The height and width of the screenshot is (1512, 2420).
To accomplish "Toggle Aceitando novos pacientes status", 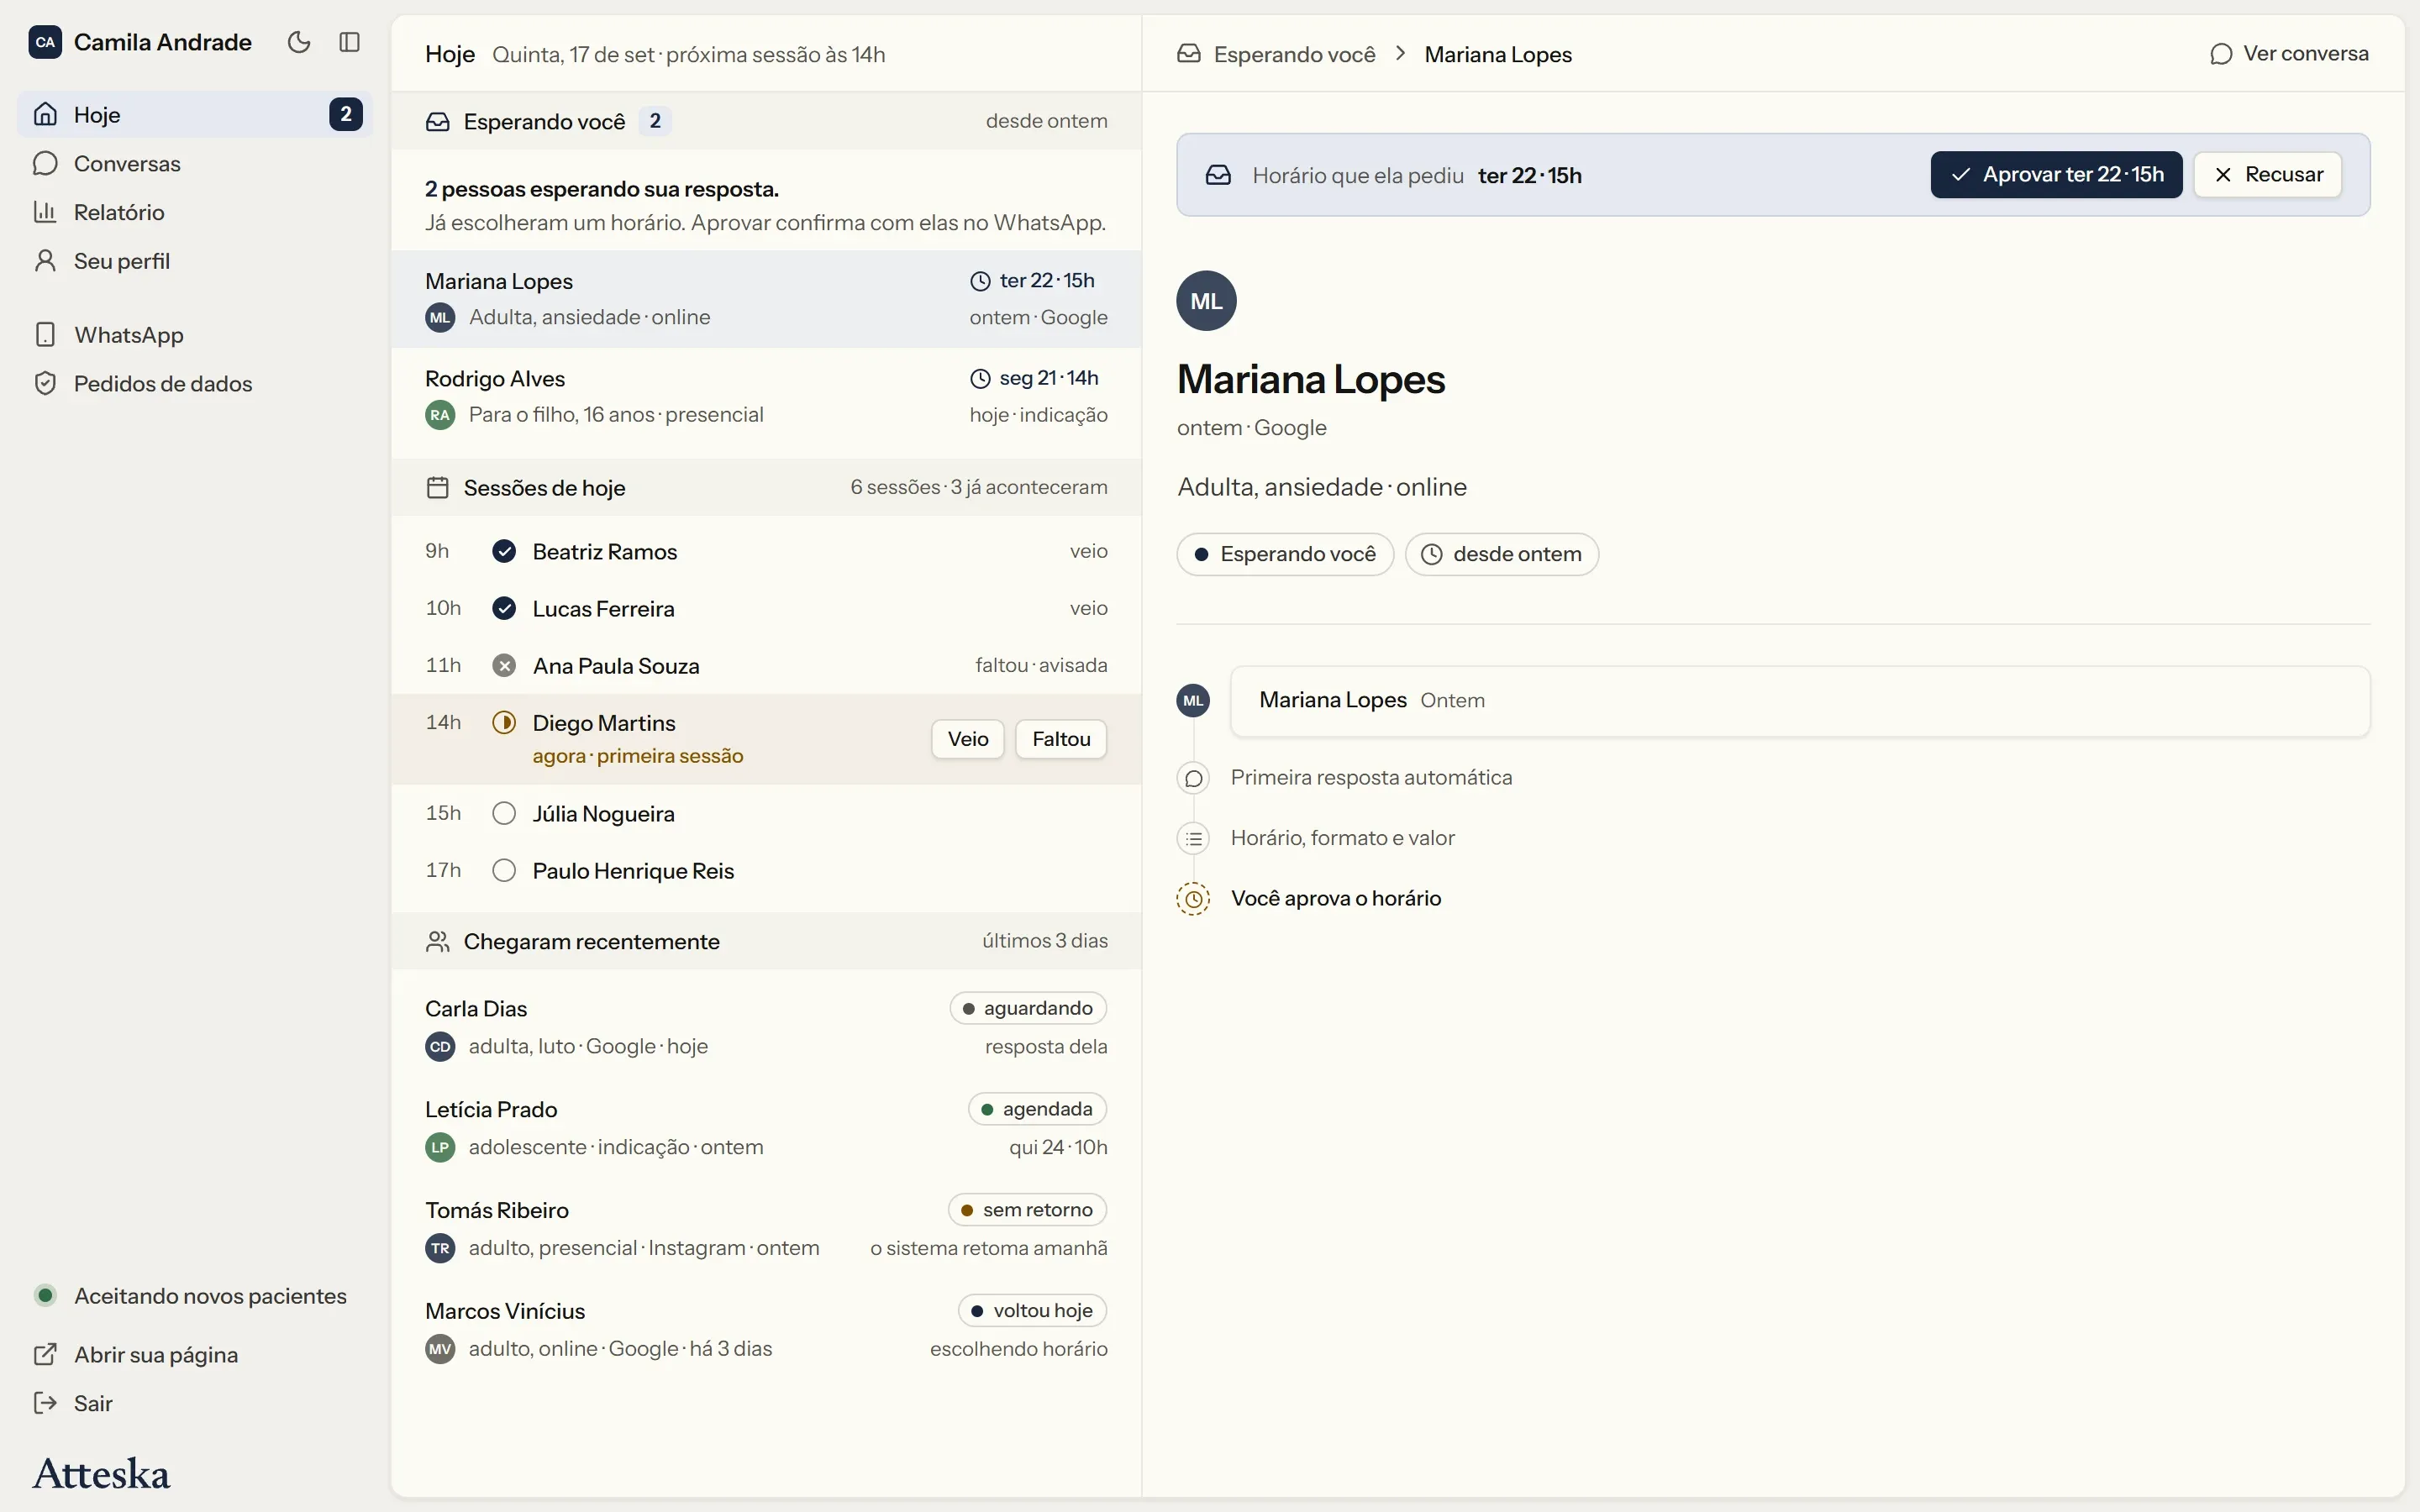I will (191, 1296).
